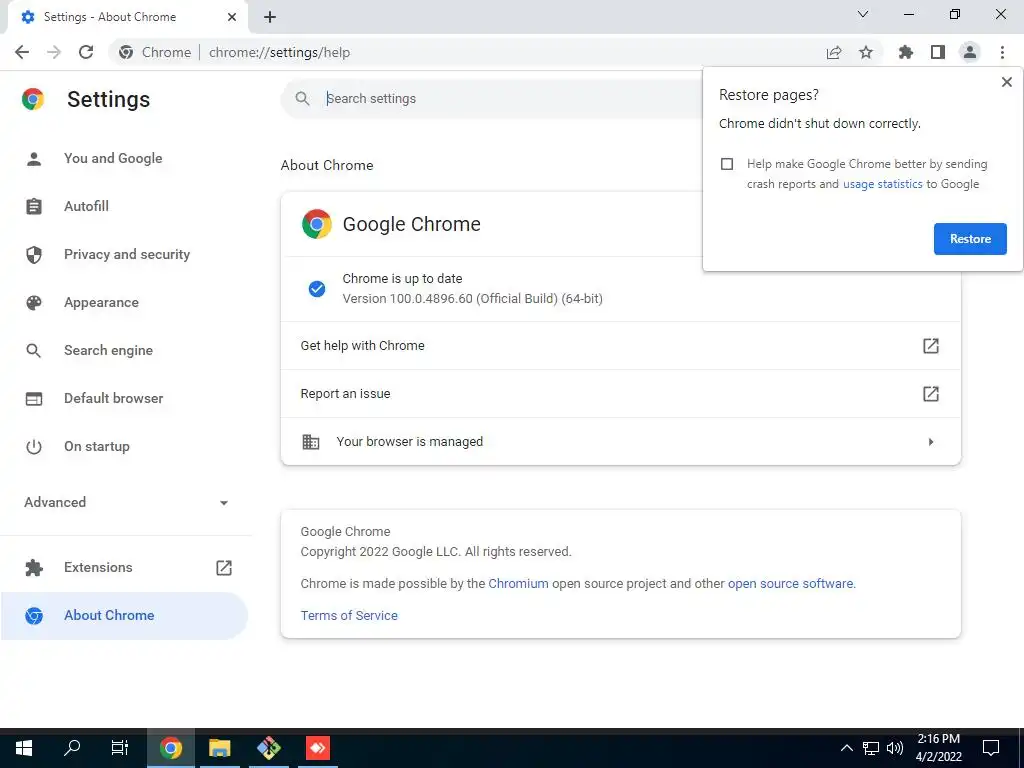Open the profile avatar icon
This screenshot has height=768, width=1024.
(970, 52)
